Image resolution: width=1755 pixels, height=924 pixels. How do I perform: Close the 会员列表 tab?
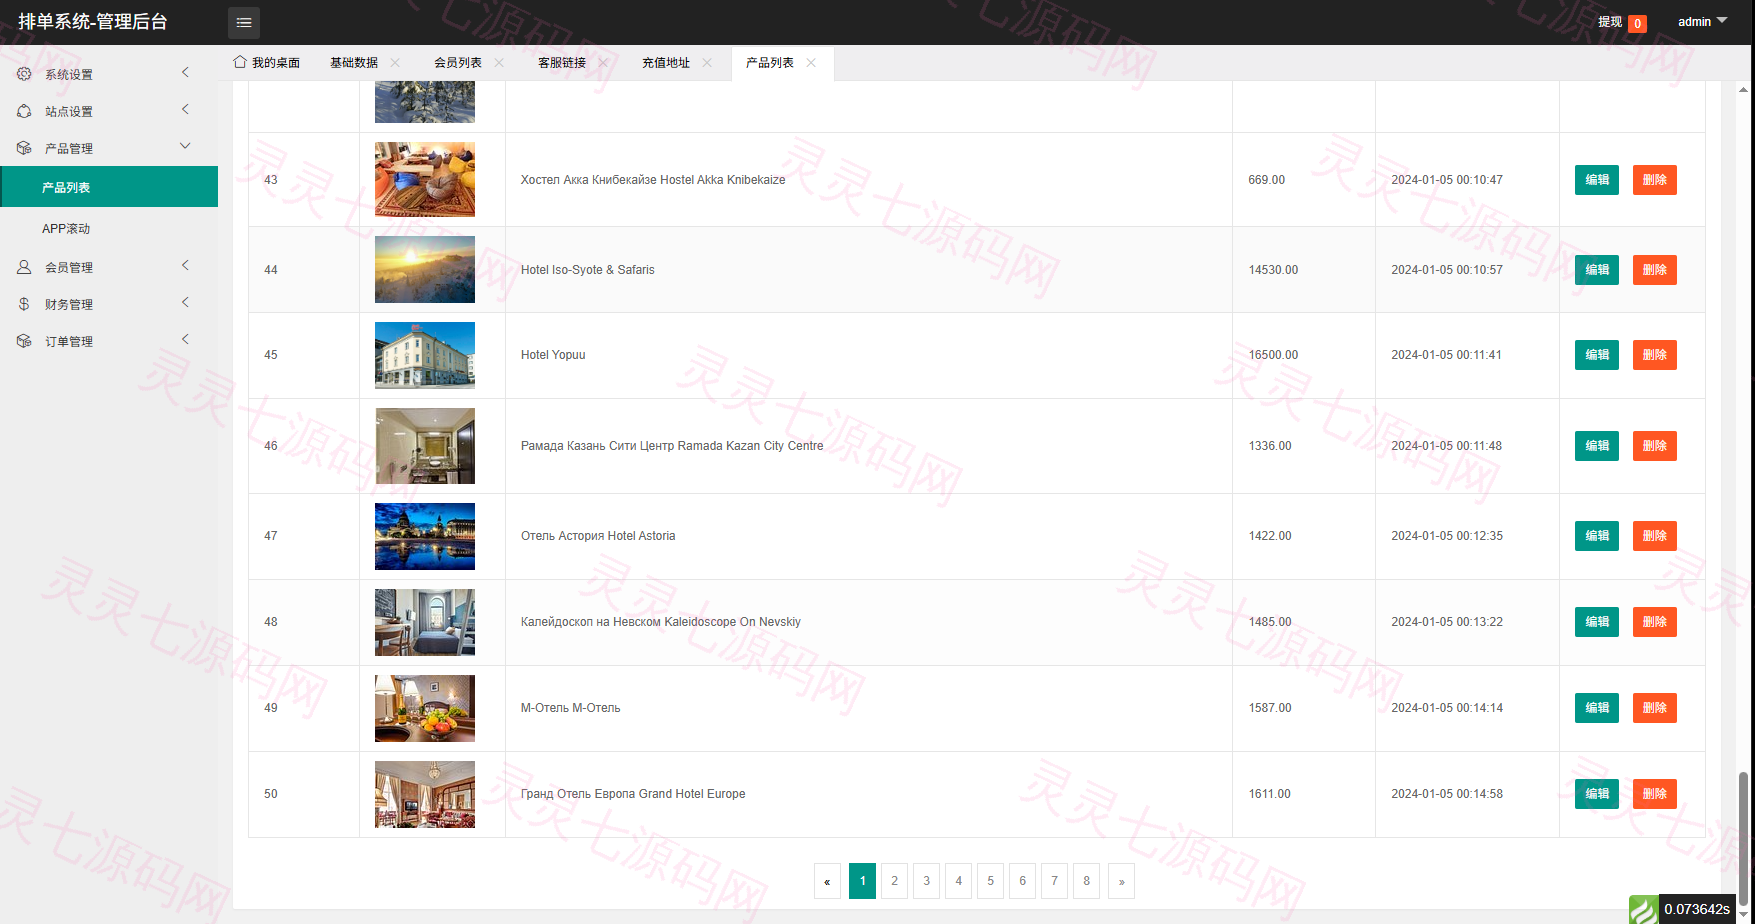click(x=499, y=62)
